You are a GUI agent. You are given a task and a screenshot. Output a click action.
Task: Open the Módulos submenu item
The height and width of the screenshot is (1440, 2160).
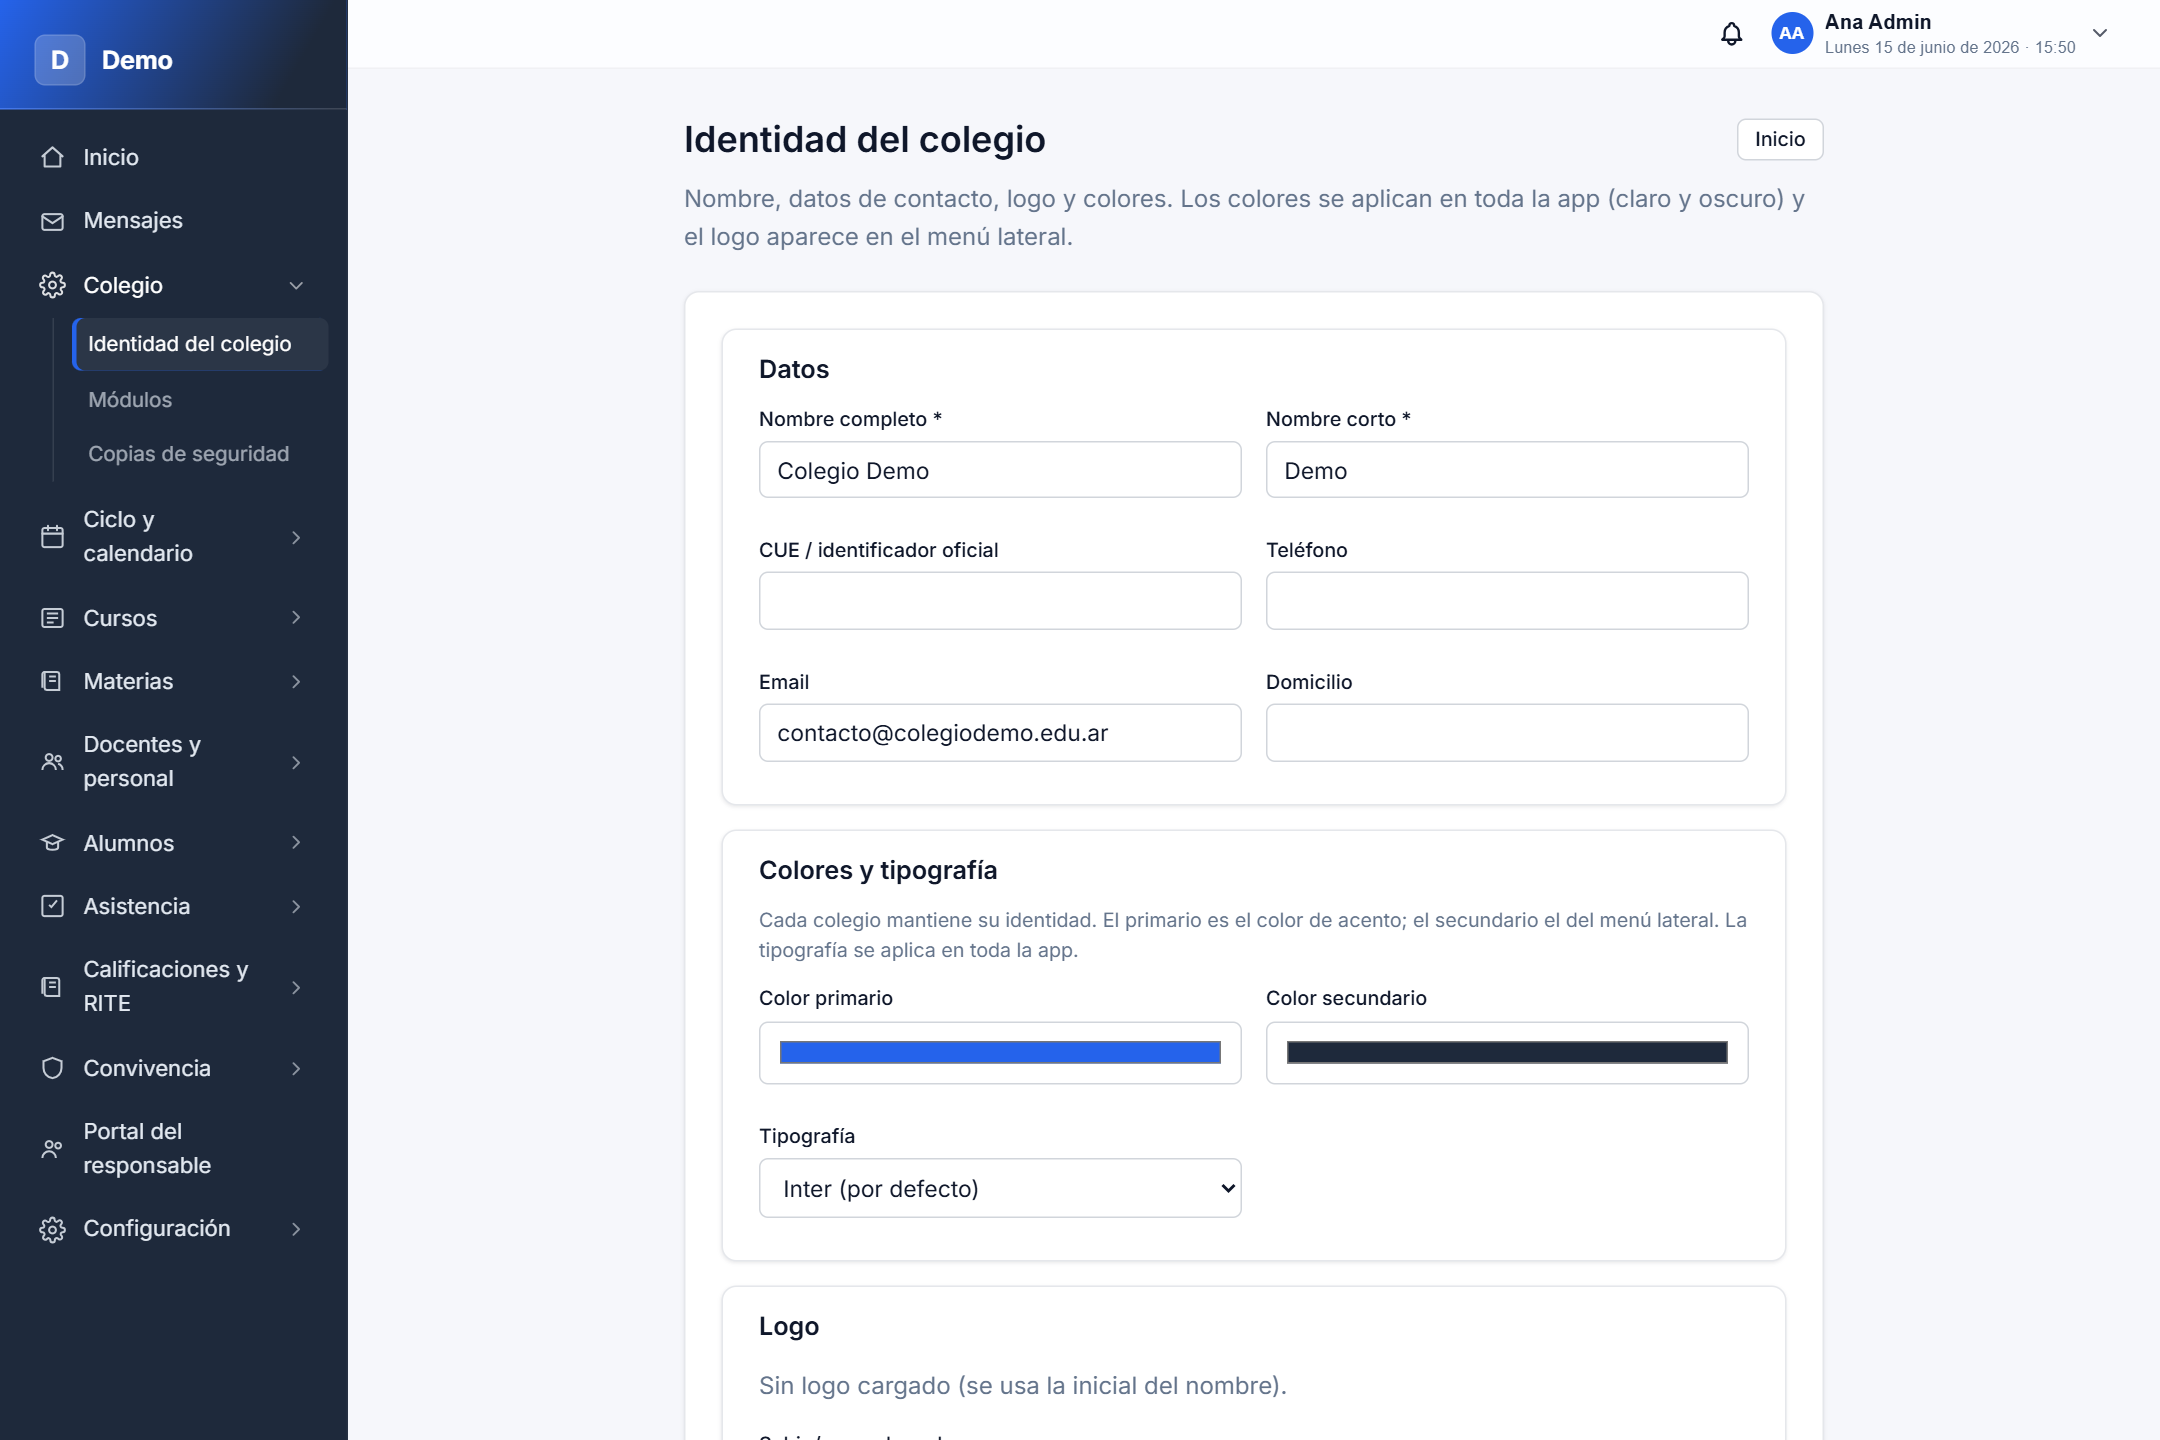point(130,400)
